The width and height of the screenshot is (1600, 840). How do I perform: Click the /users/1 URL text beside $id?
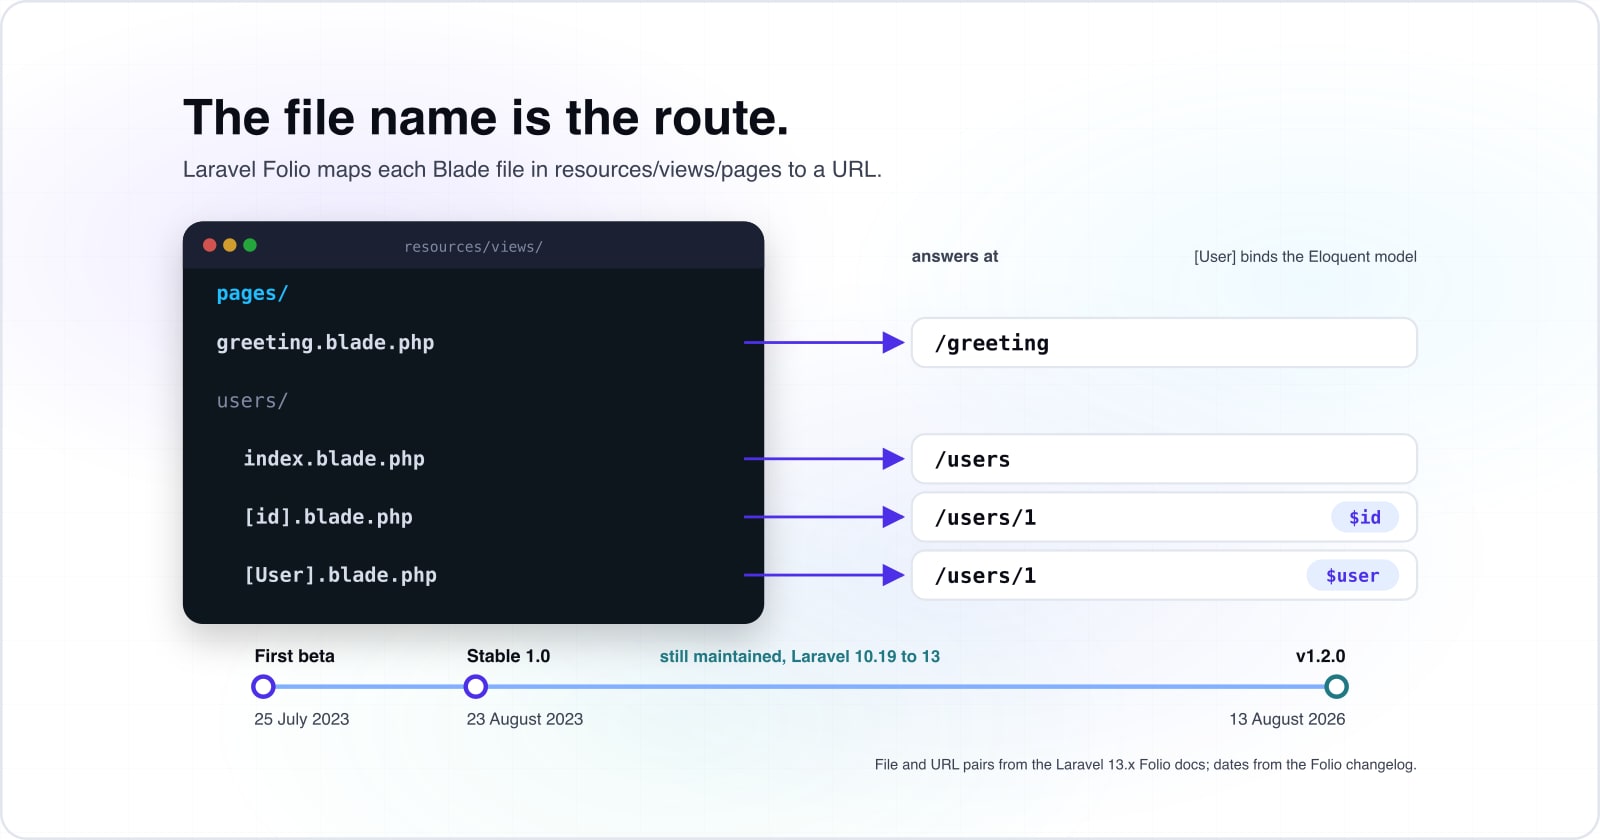coord(985,517)
